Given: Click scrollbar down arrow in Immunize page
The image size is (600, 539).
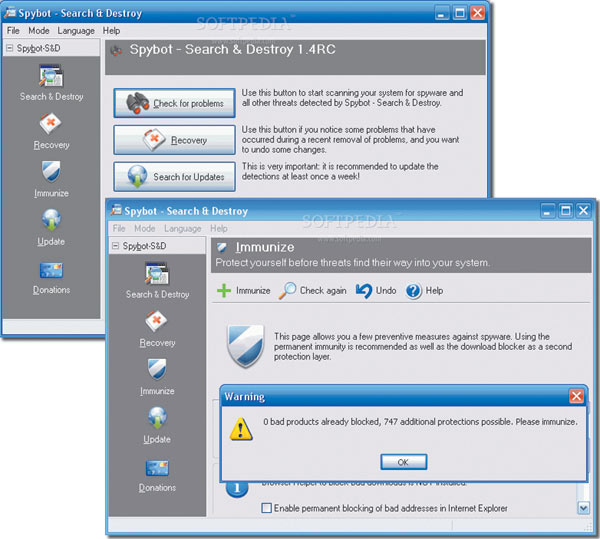Looking at the screenshot, I should 583,508.
